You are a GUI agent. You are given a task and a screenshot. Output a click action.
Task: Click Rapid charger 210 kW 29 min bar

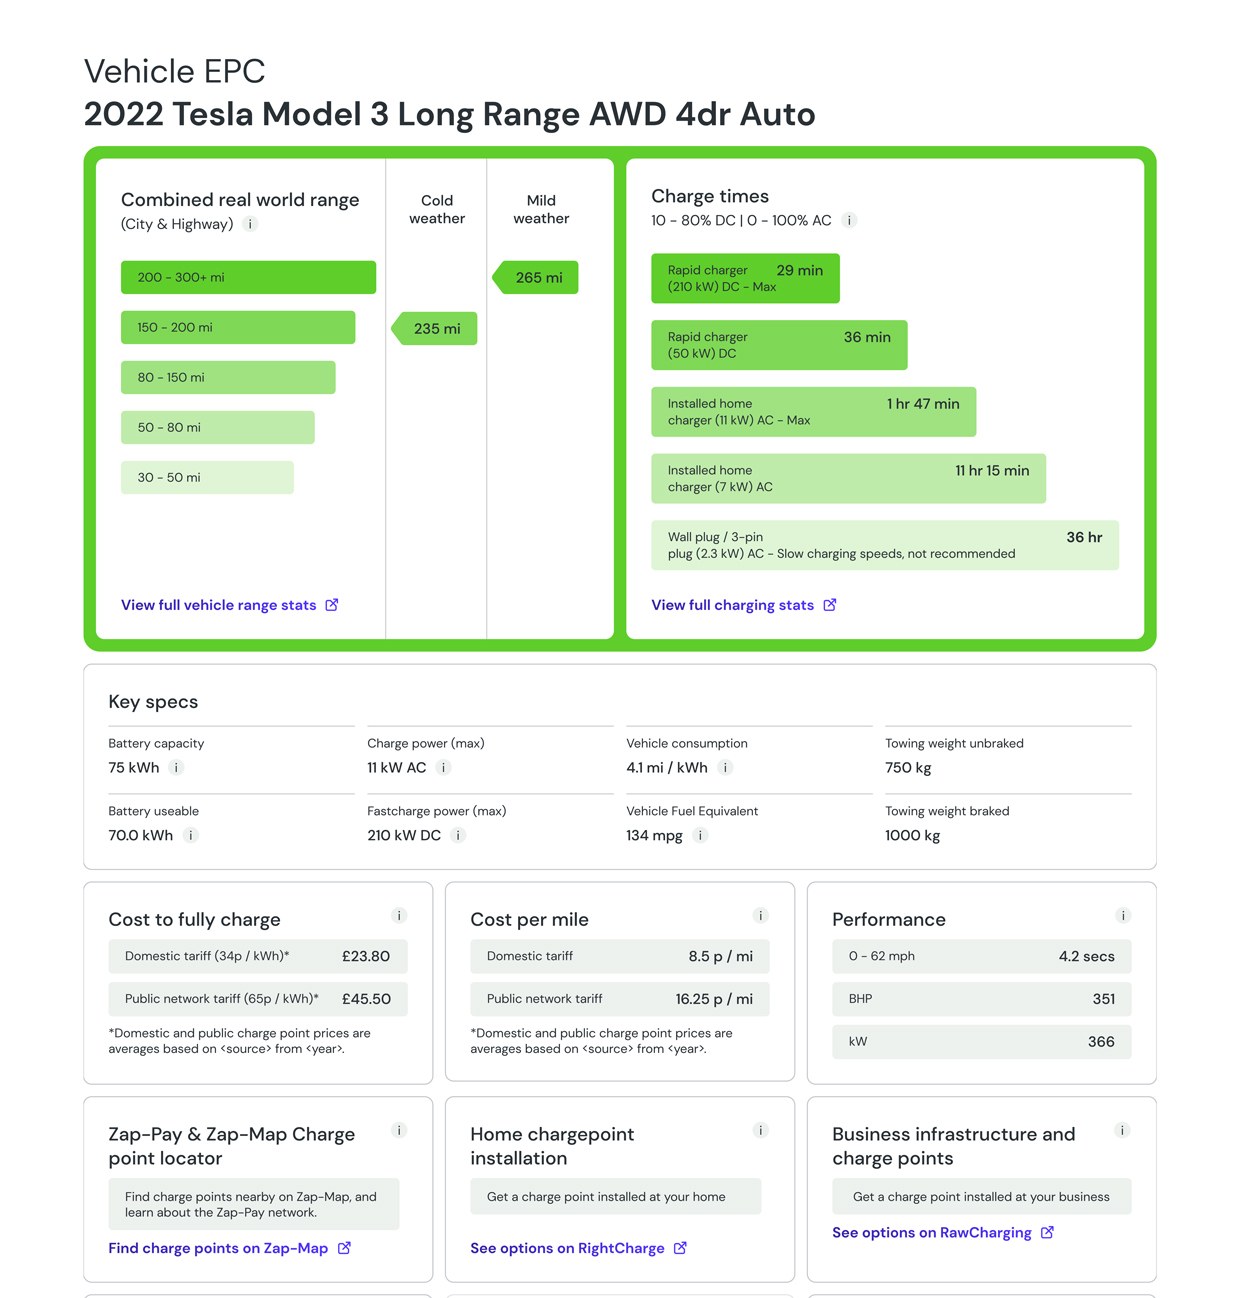pos(745,278)
